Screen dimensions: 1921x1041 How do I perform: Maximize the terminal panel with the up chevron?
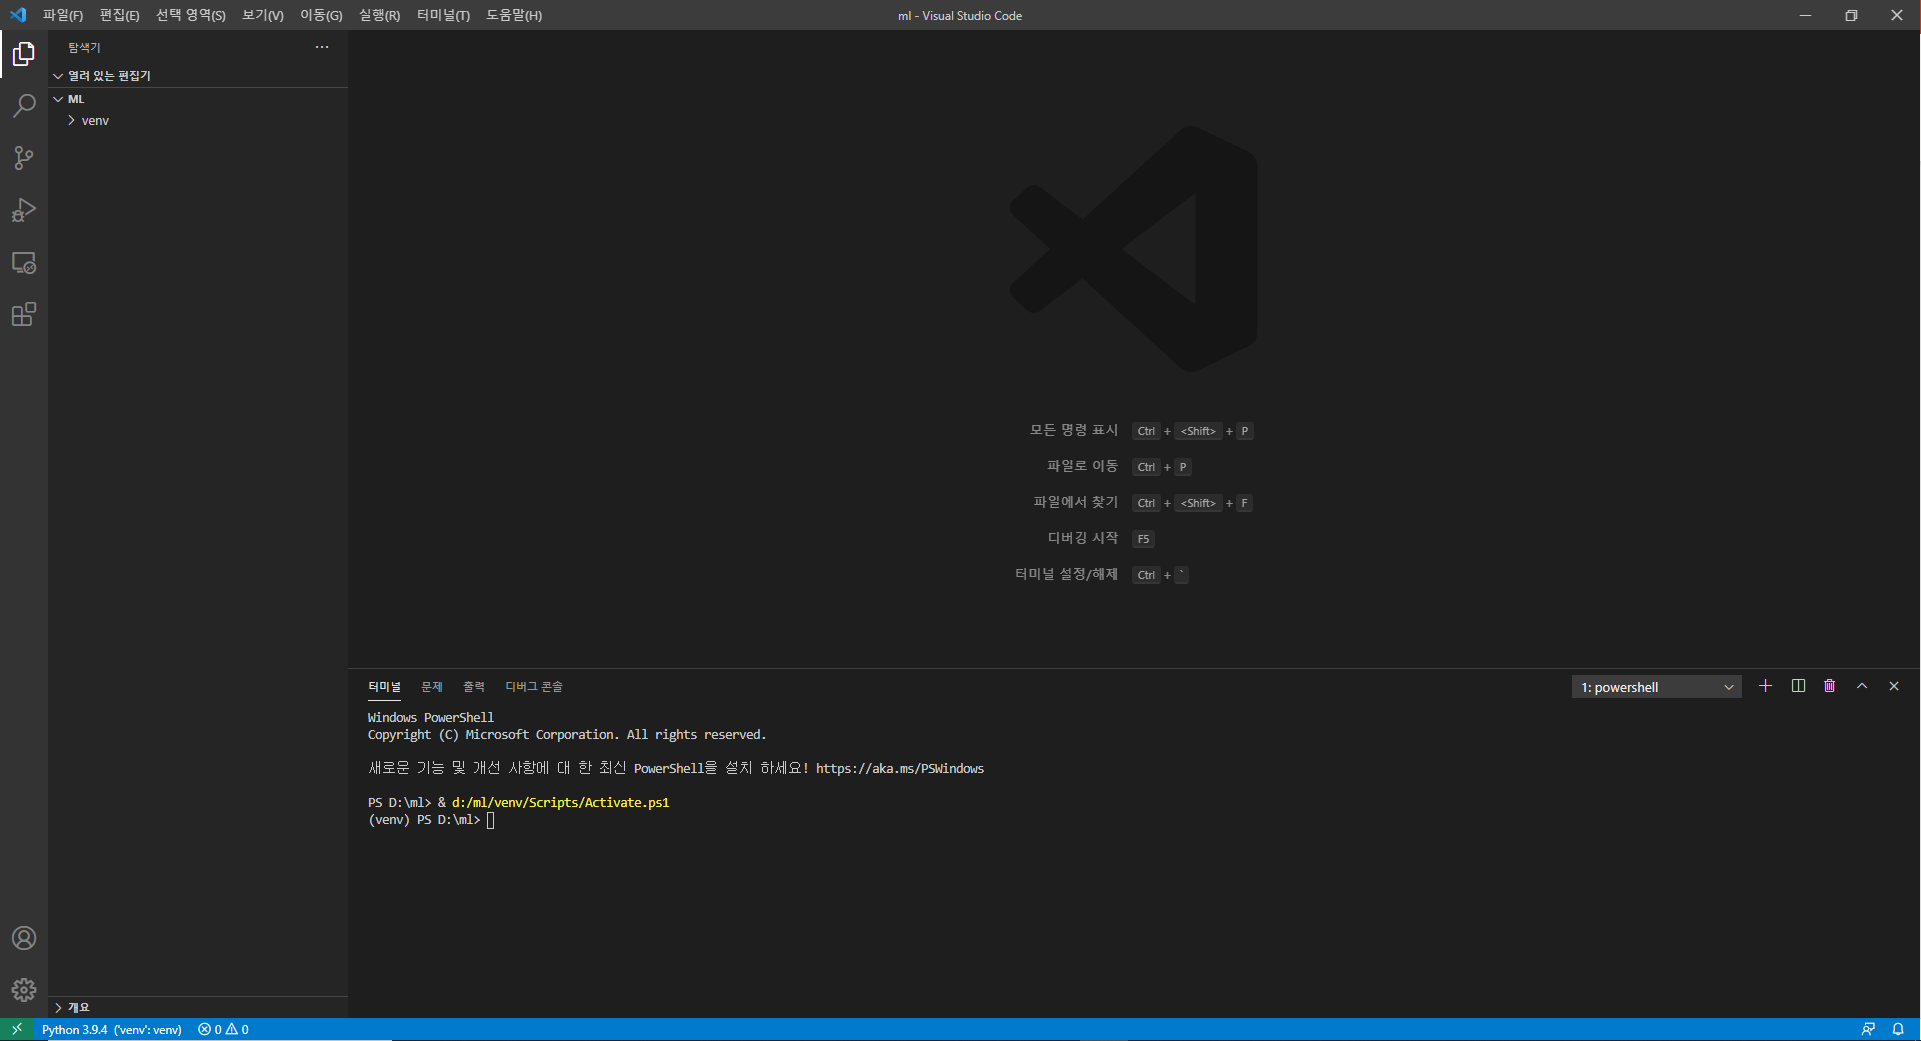[1862, 686]
